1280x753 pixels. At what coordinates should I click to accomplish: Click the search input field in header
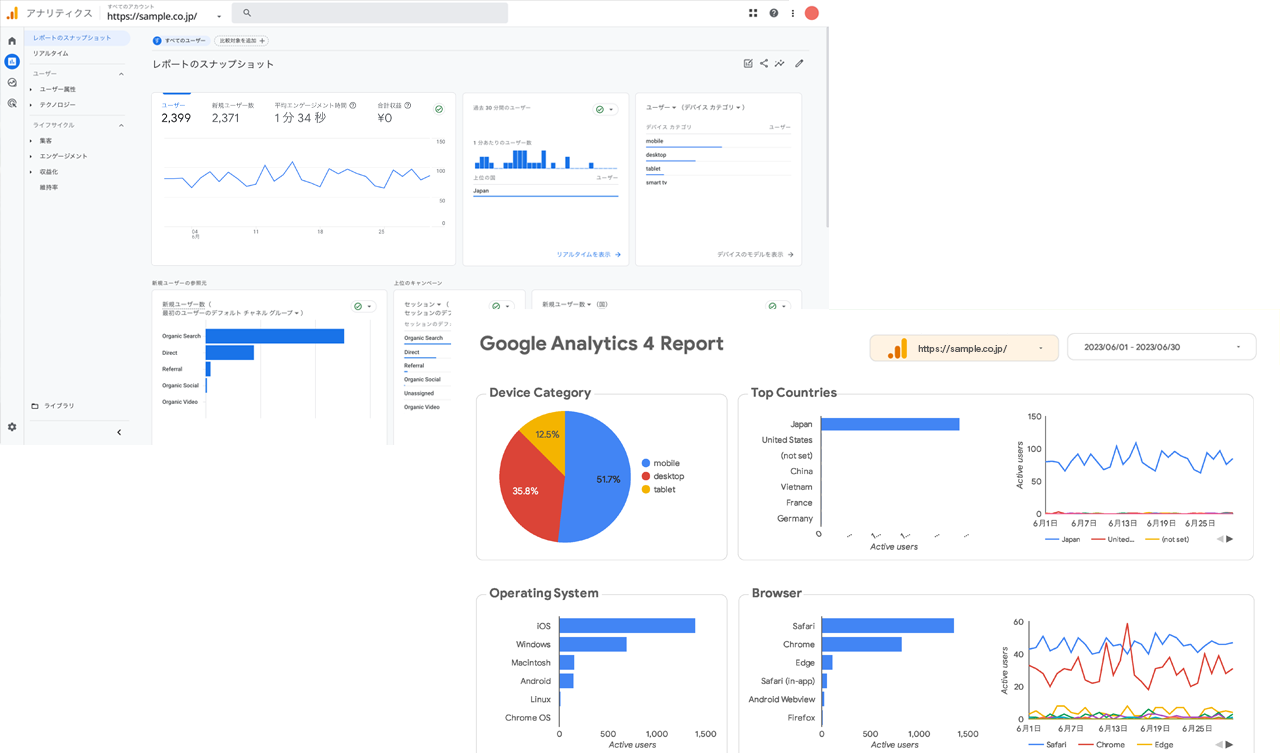(370, 13)
